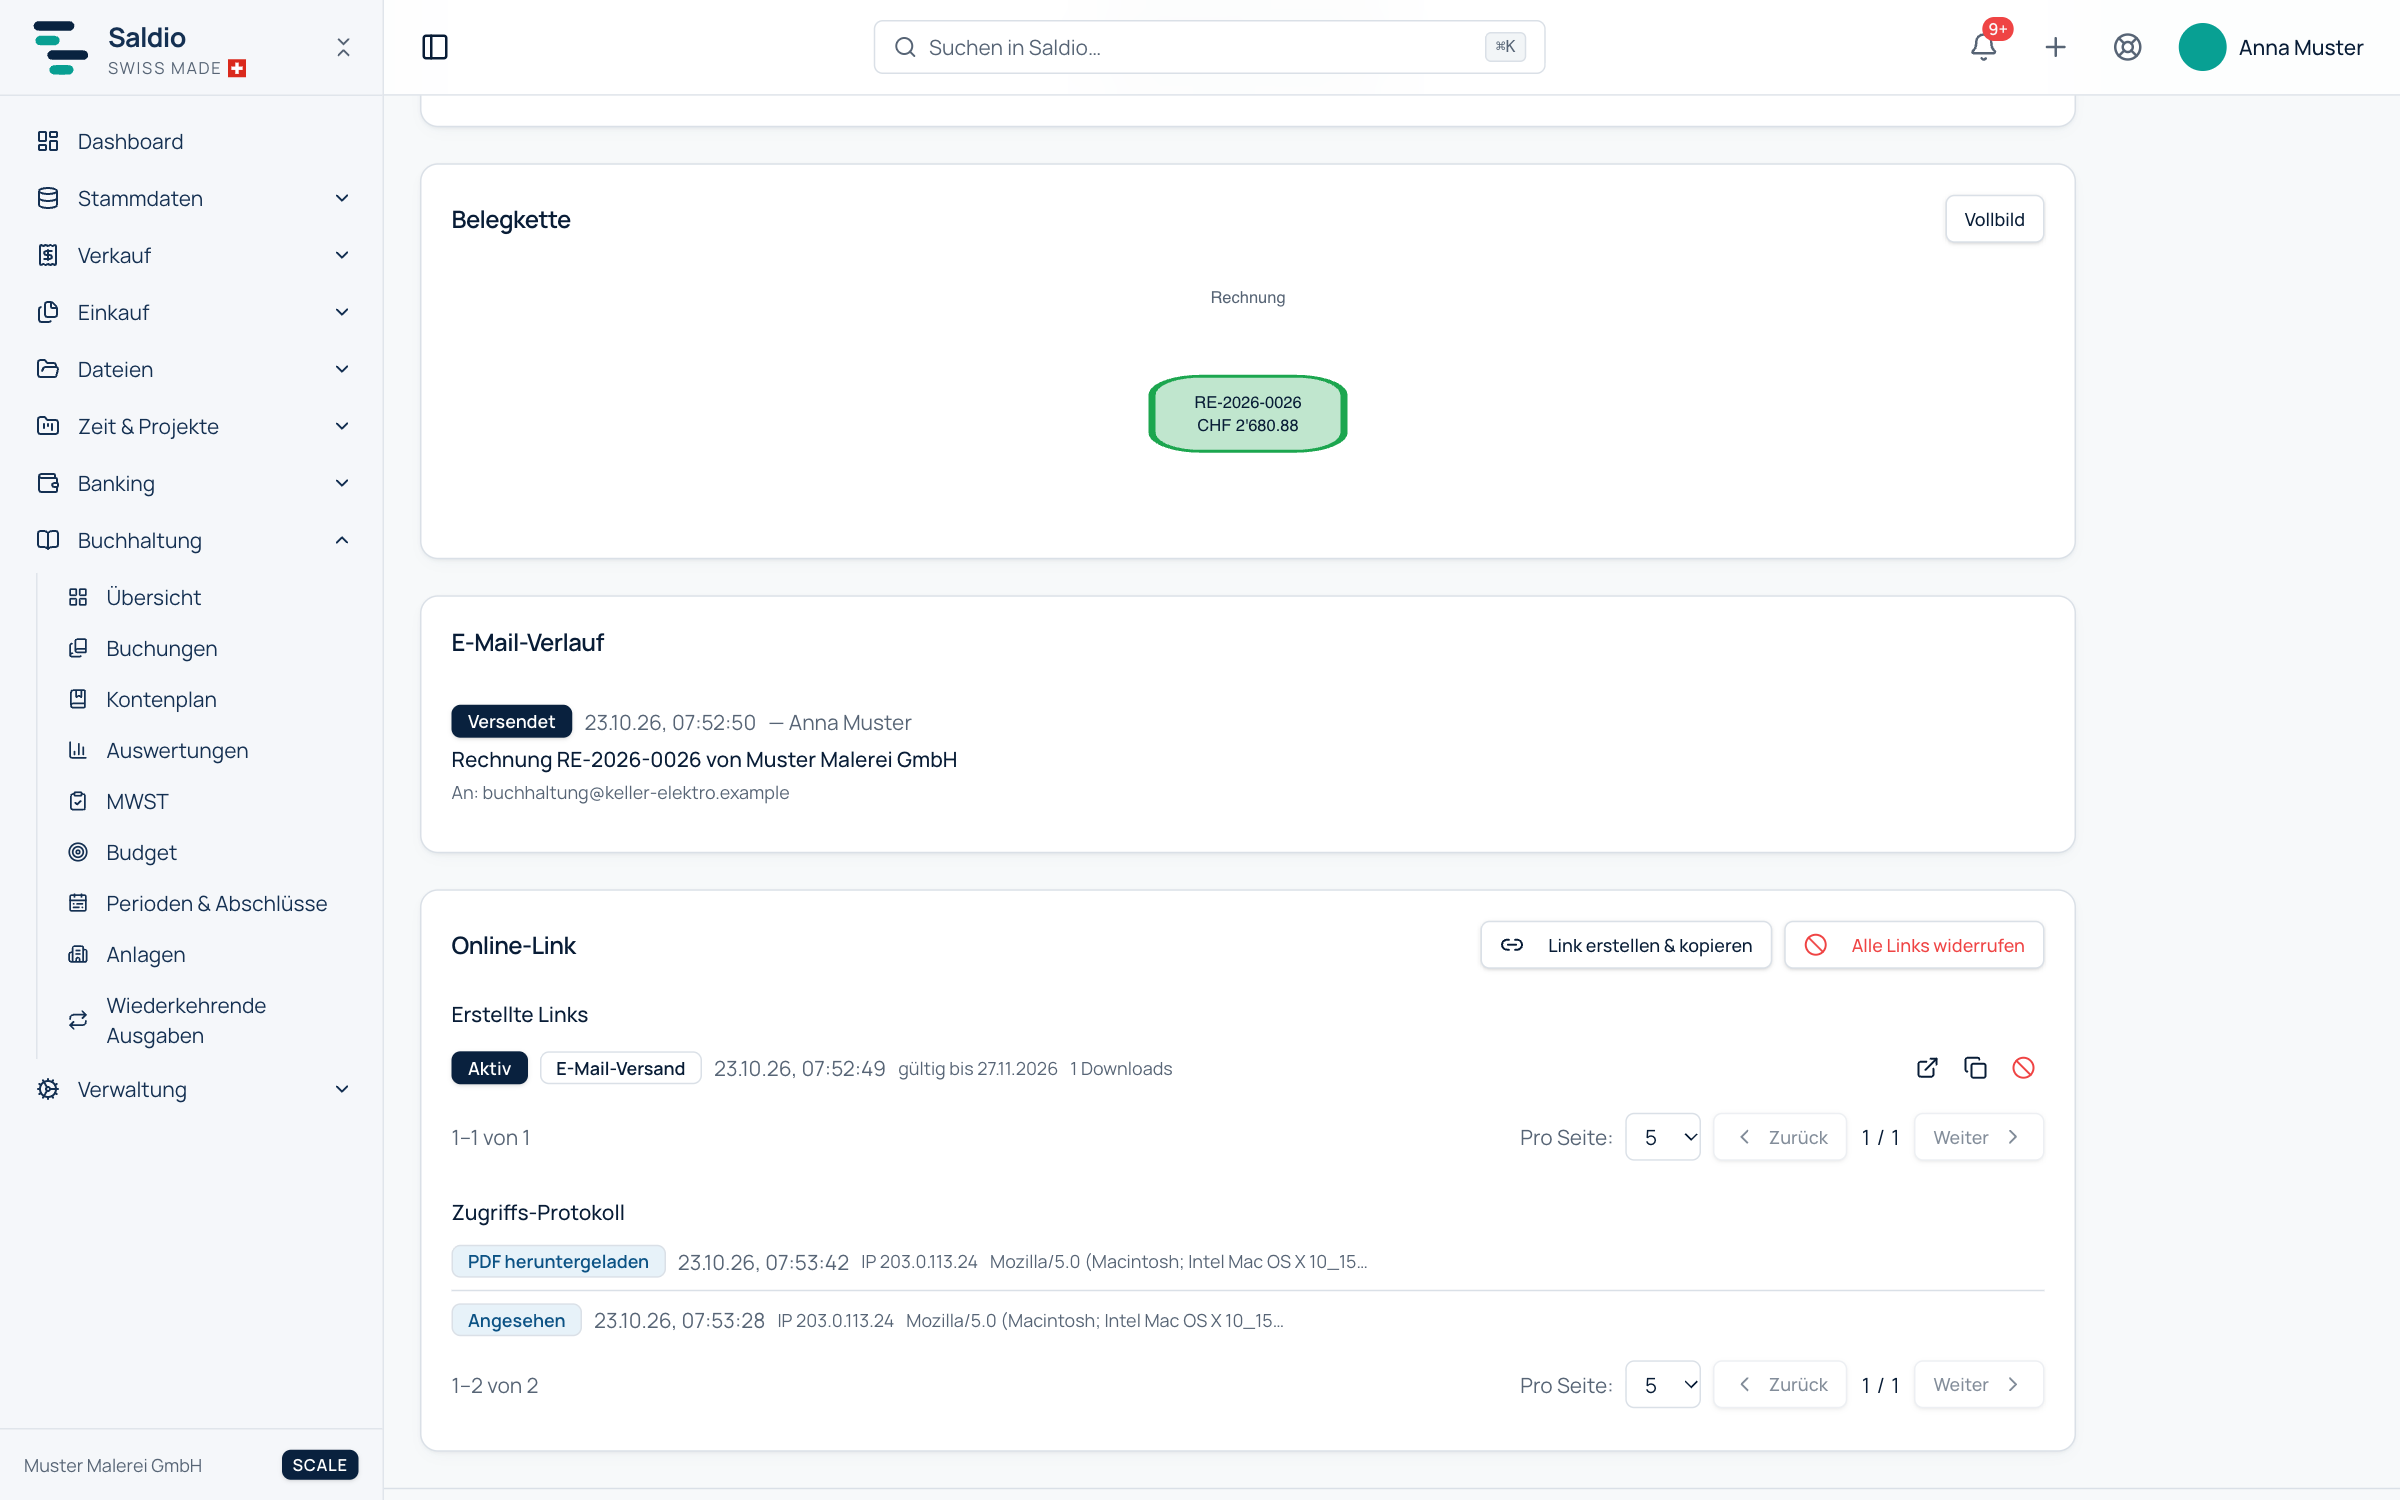2400x1500 pixels.
Task: Toggle the sidebar panel icon
Action: 435,47
